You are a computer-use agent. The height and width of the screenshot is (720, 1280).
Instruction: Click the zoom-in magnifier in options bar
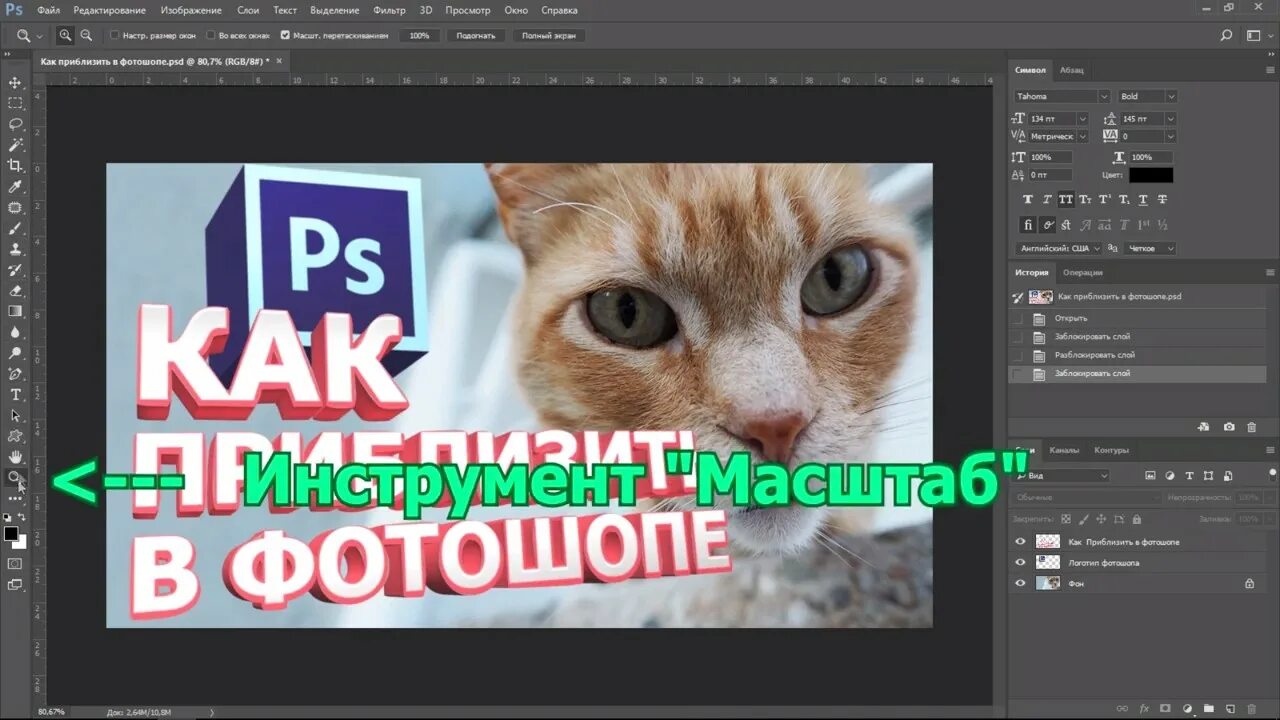coord(65,35)
